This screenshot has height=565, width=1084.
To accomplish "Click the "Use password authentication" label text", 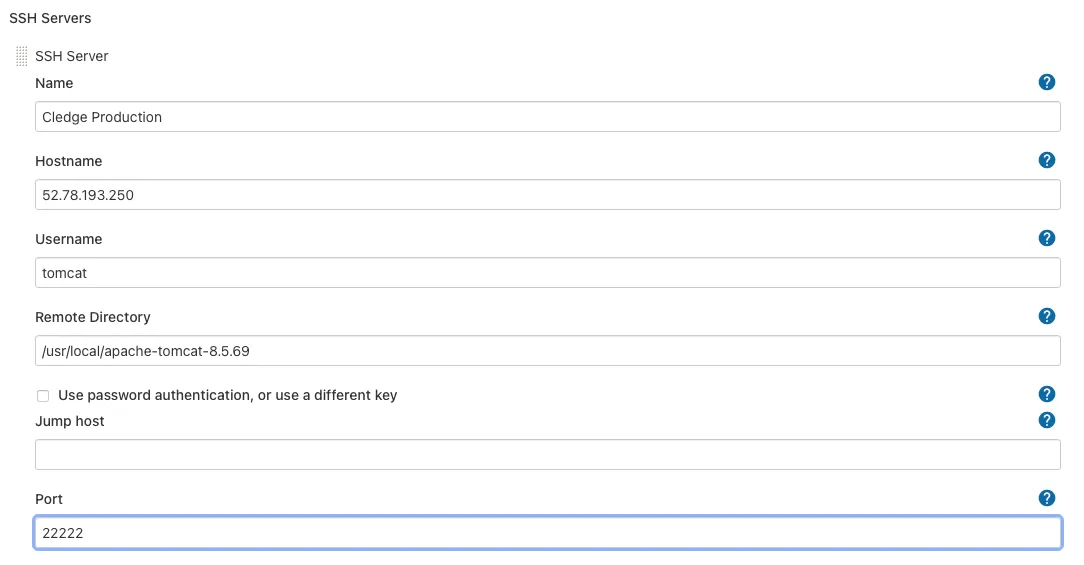I will point(228,395).
